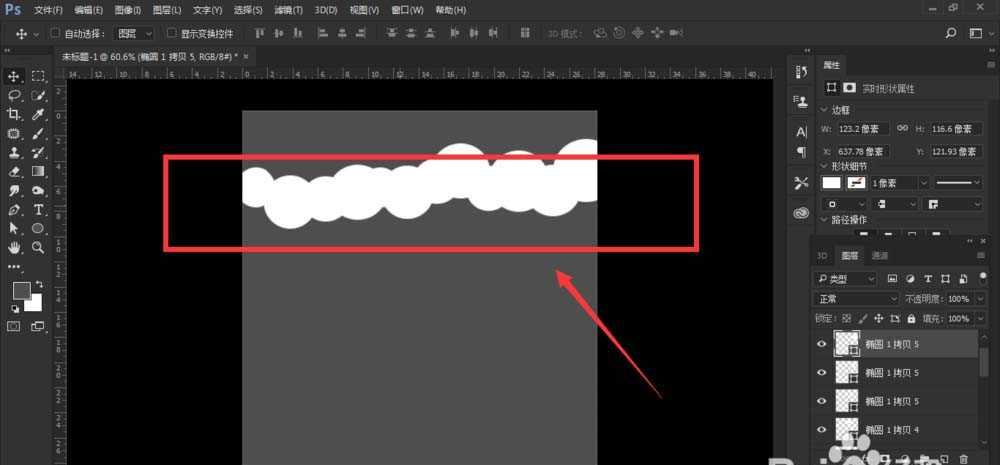Collapse the 形状细节 section
The width and height of the screenshot is (1000, 465).
[824, 165]
